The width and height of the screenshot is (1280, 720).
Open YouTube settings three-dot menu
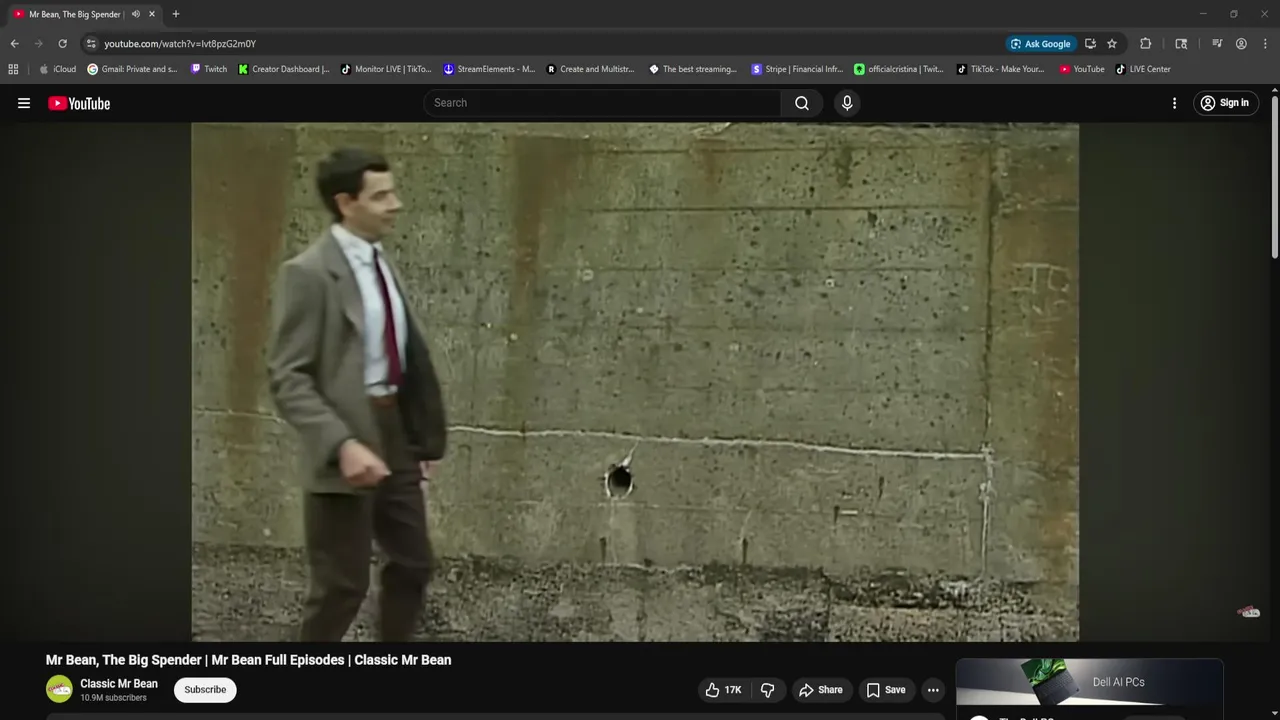click(x=1174, y=103)
